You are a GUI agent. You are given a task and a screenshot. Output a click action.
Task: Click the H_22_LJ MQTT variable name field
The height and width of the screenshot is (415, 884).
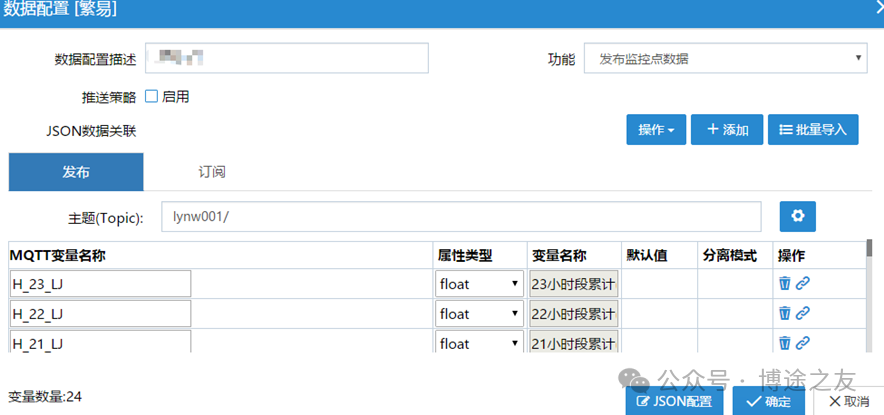pos(100,314)
